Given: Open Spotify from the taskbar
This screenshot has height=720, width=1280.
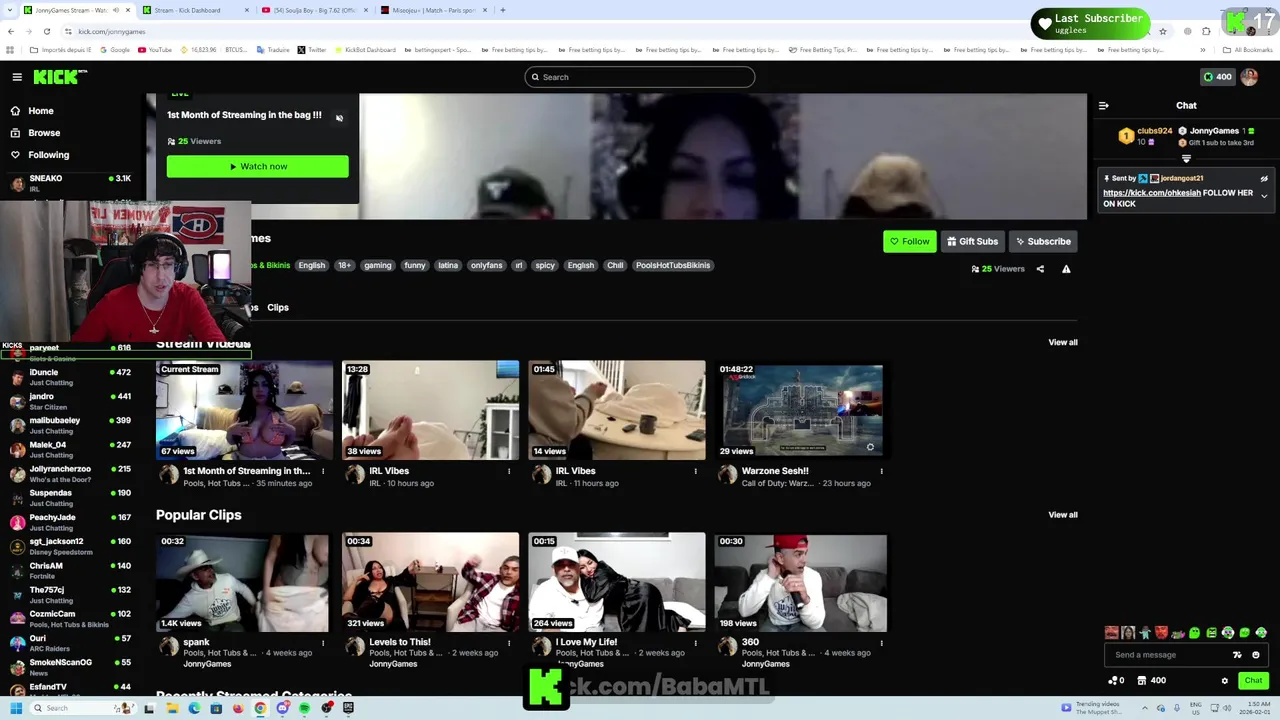Looking at the screenshot, I should click(x=305, y=708).
